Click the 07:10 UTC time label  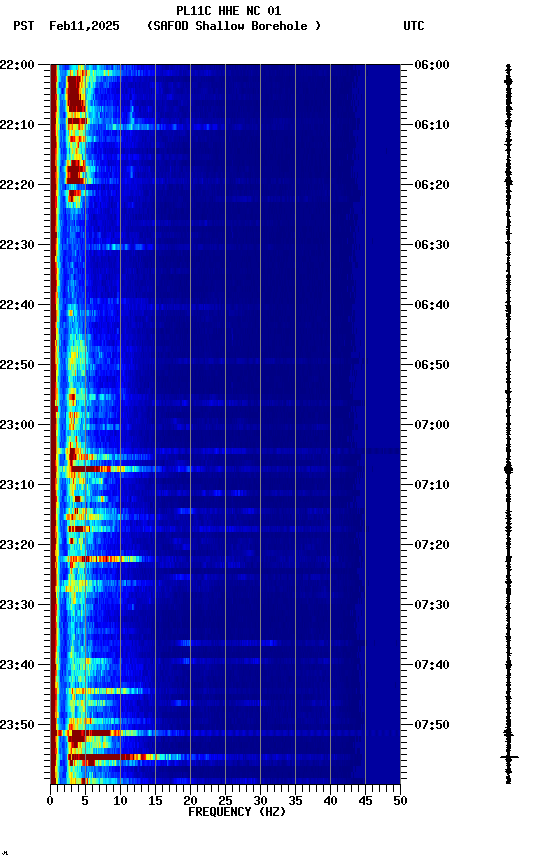[432, 485]
